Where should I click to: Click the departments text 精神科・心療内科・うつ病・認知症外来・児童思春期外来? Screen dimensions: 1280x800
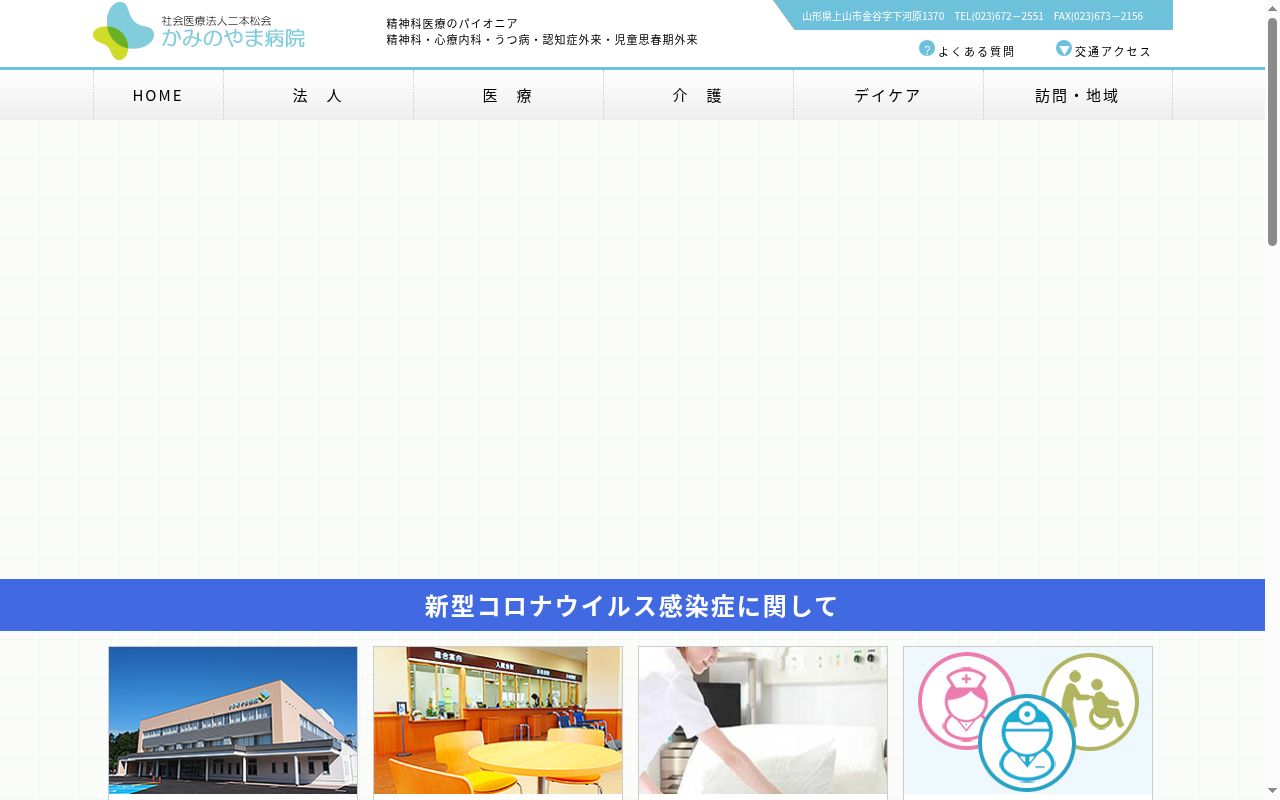tap(542, 40)
